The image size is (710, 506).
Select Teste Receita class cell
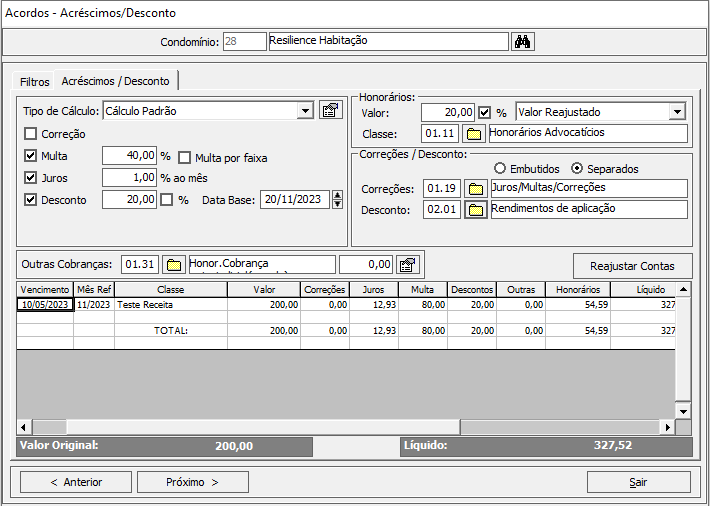click(x=171, y=305)
